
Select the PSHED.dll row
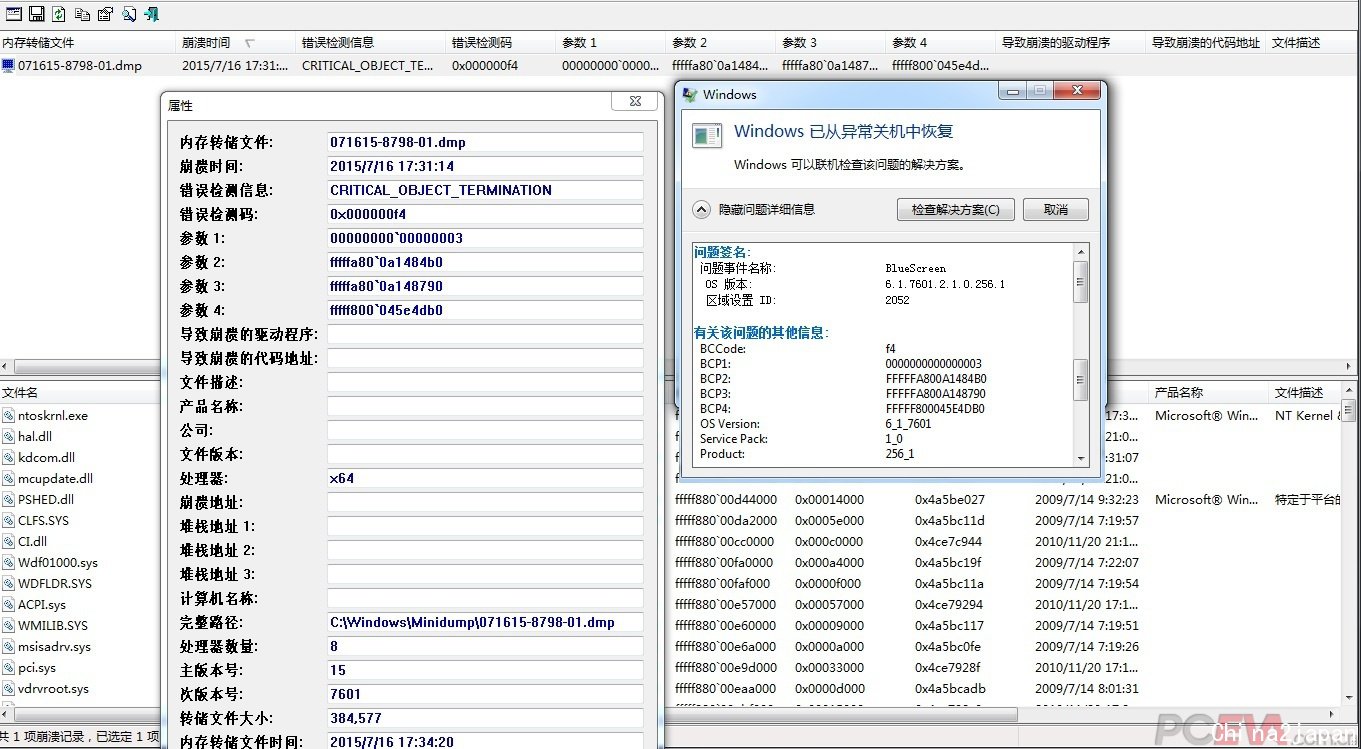coord(80,500)
